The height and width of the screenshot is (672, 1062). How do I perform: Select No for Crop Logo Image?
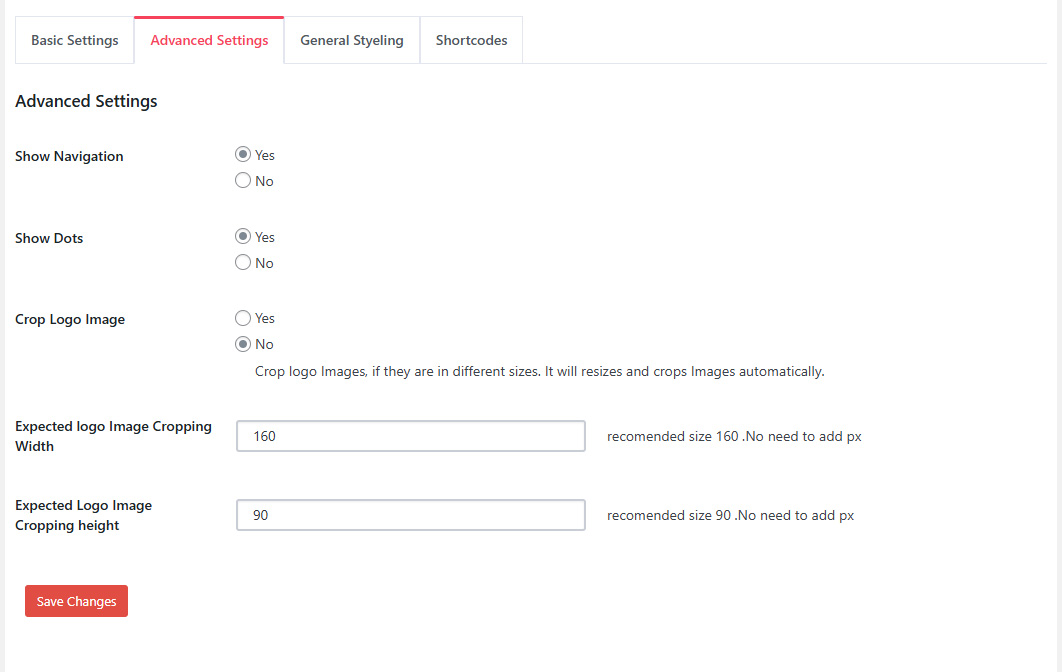click(243, 344)
